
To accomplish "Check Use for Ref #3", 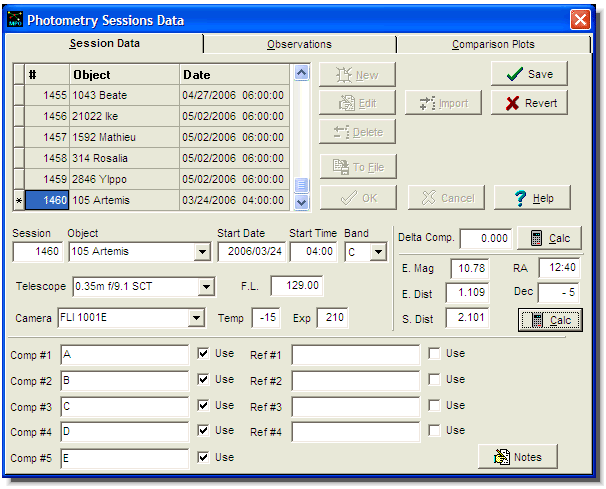I will (434, 405).
